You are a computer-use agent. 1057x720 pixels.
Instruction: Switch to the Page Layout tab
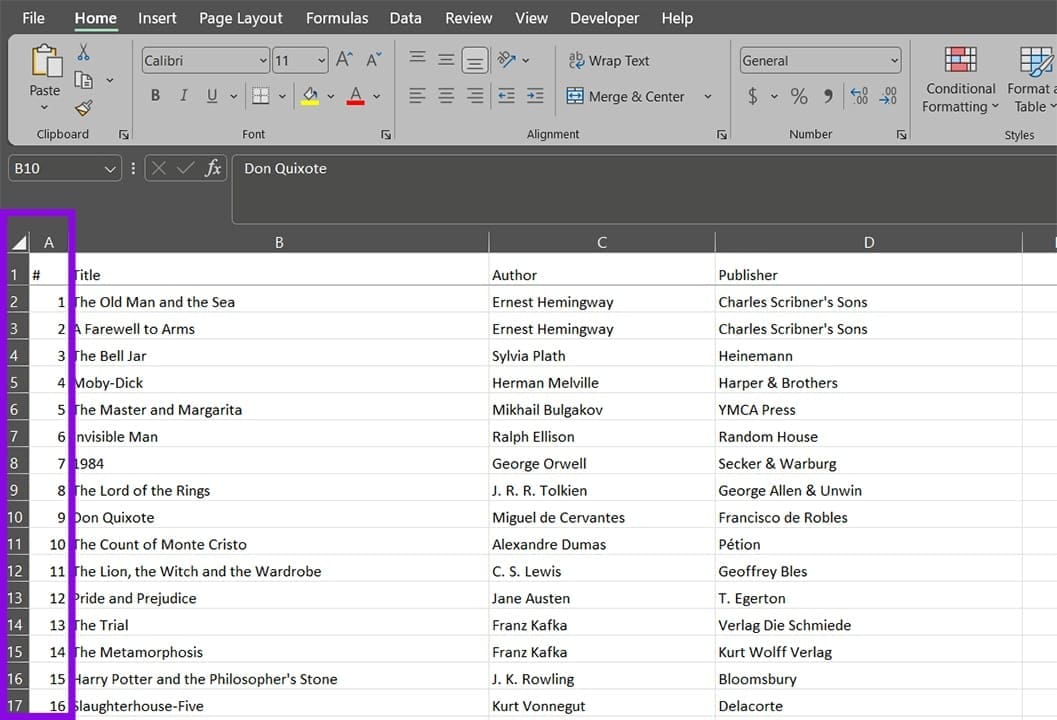pyautogui.click(x=241, y=18)
